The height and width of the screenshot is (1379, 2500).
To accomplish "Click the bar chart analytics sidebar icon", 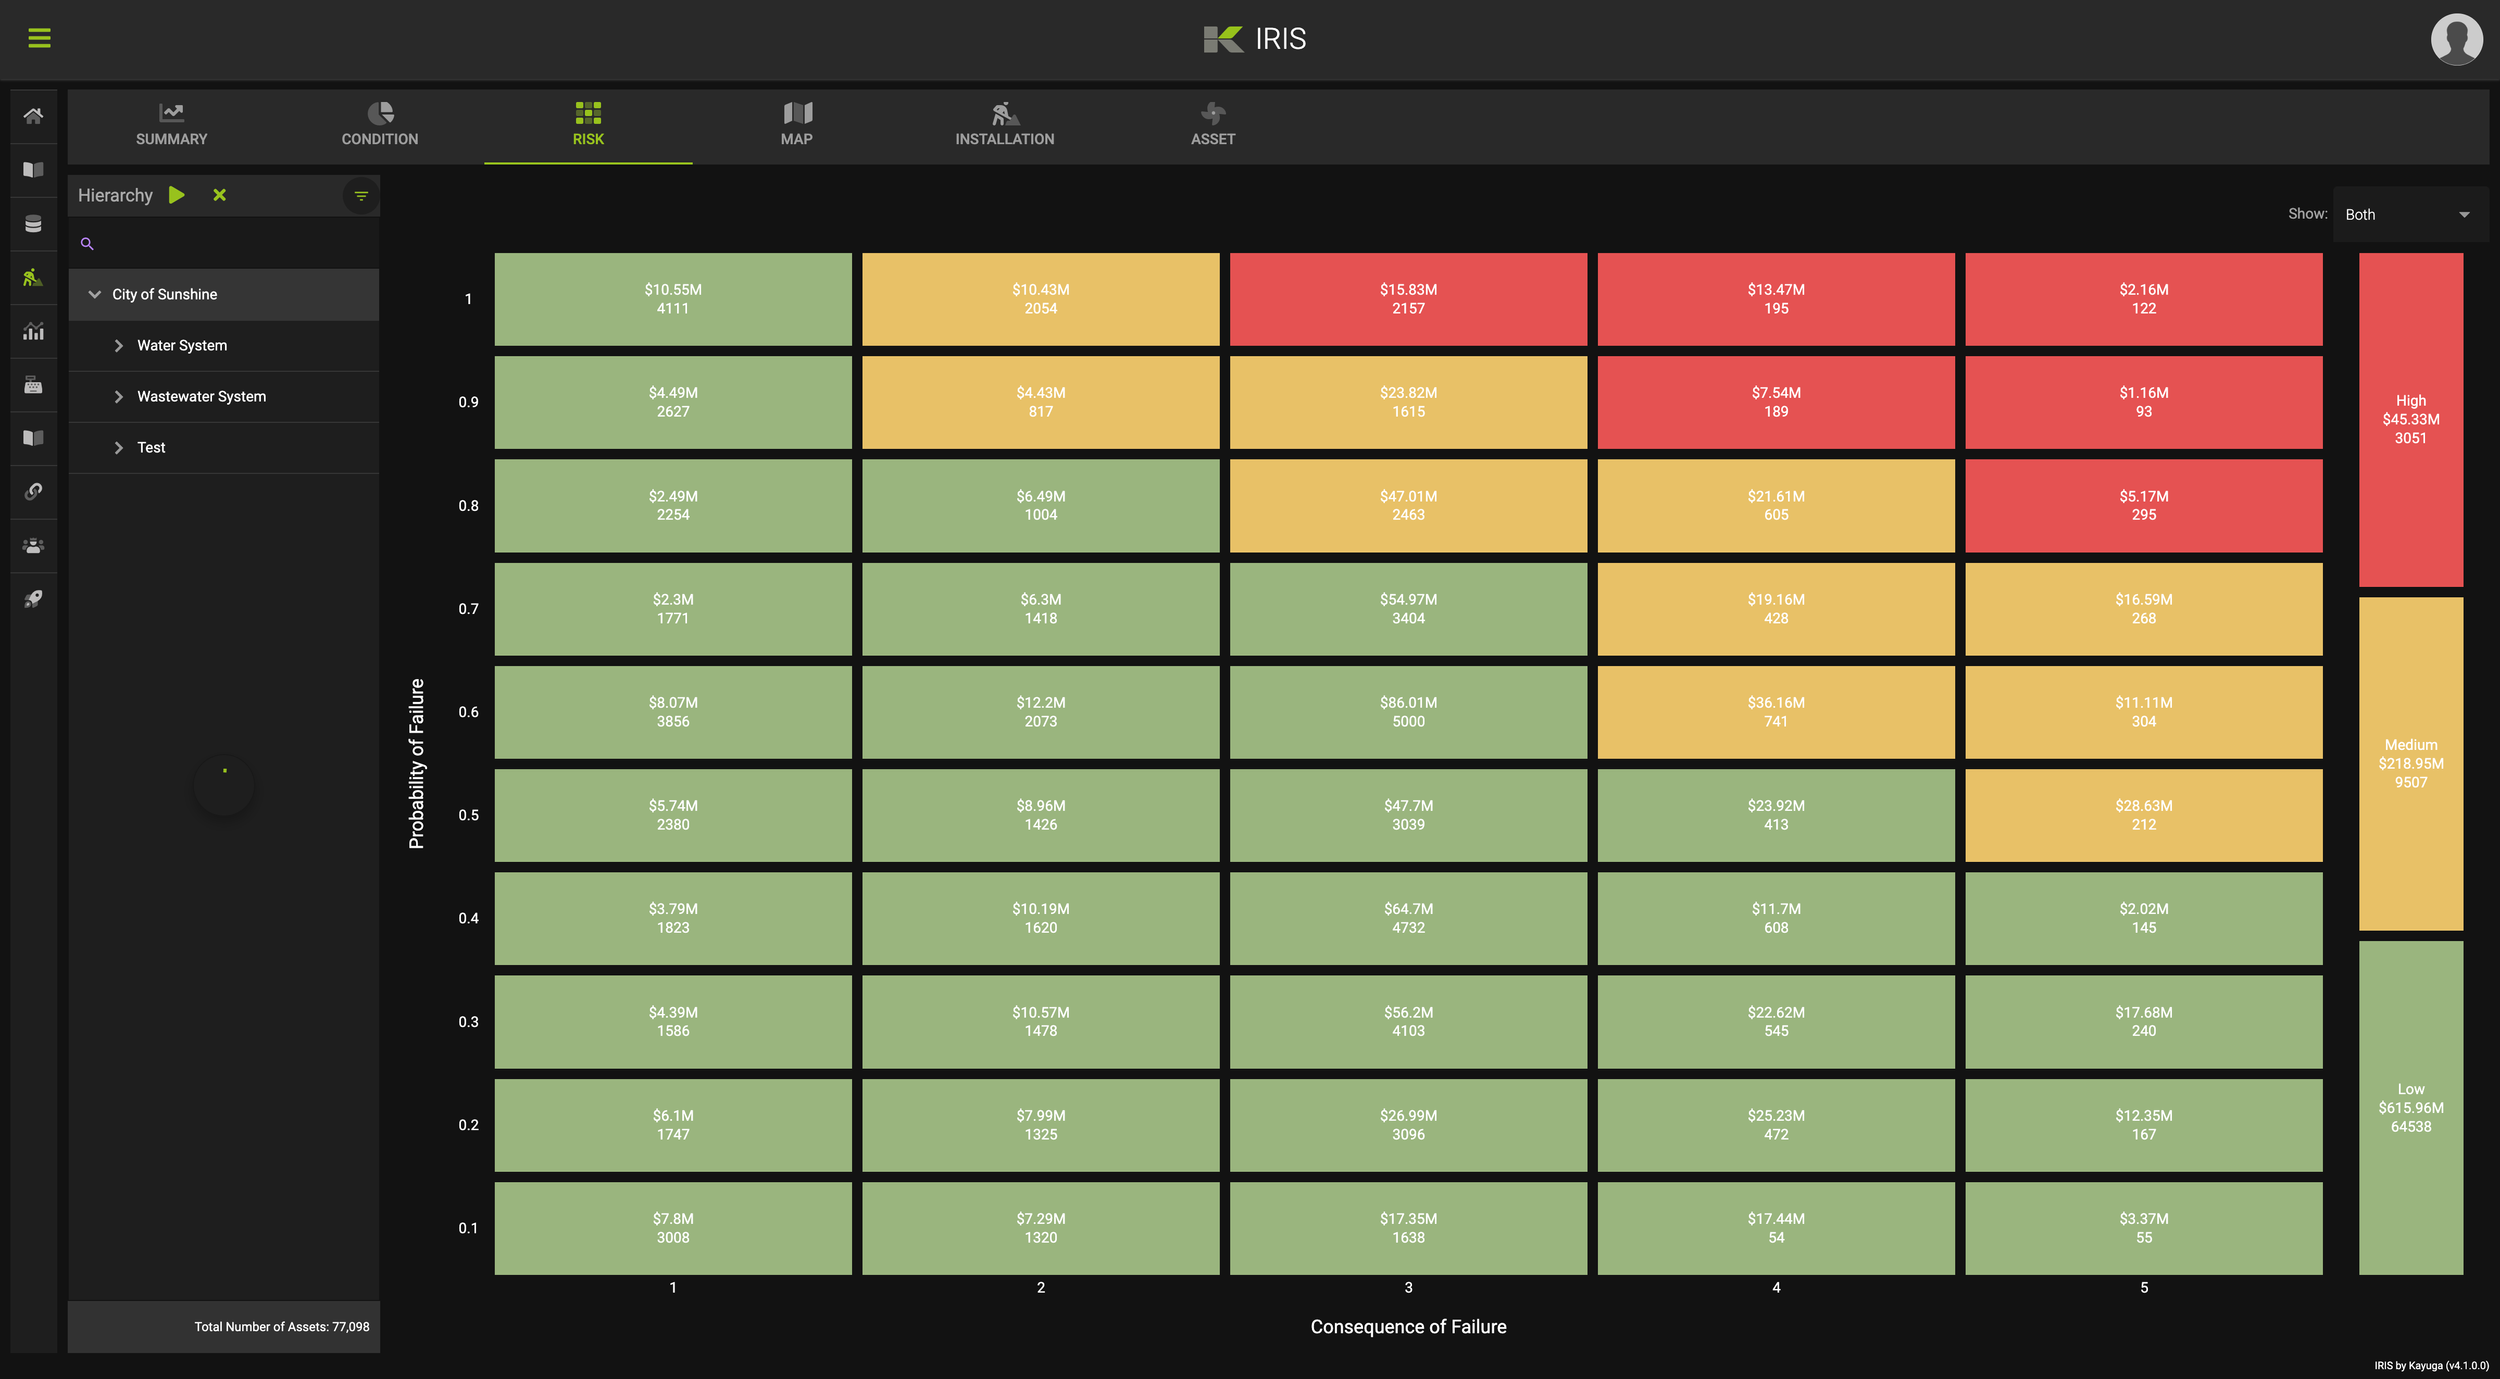I will click(x=33, y=331).
